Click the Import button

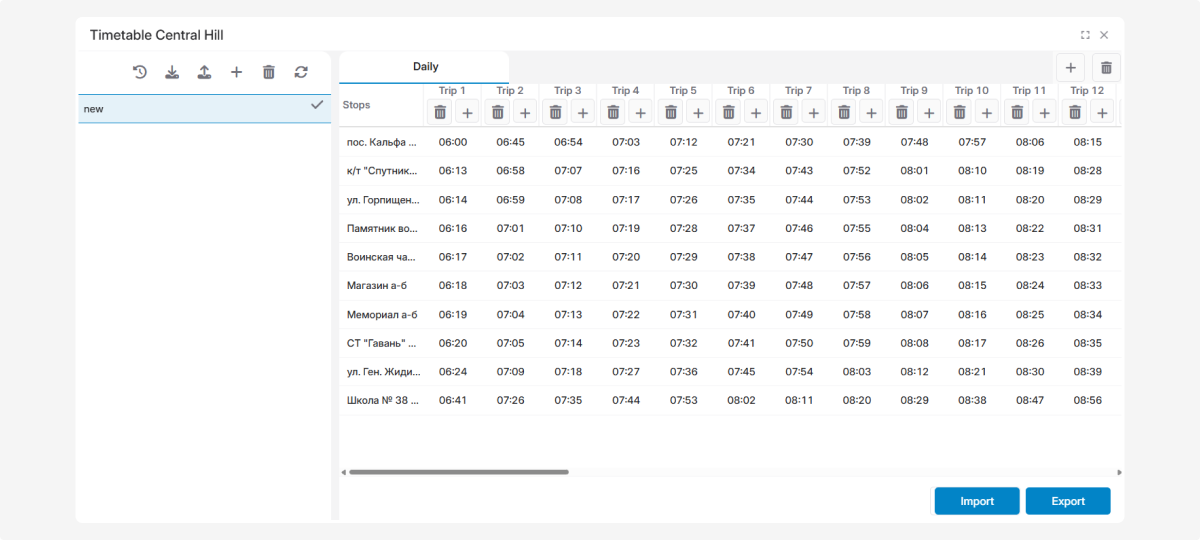(x=977, y=501)
